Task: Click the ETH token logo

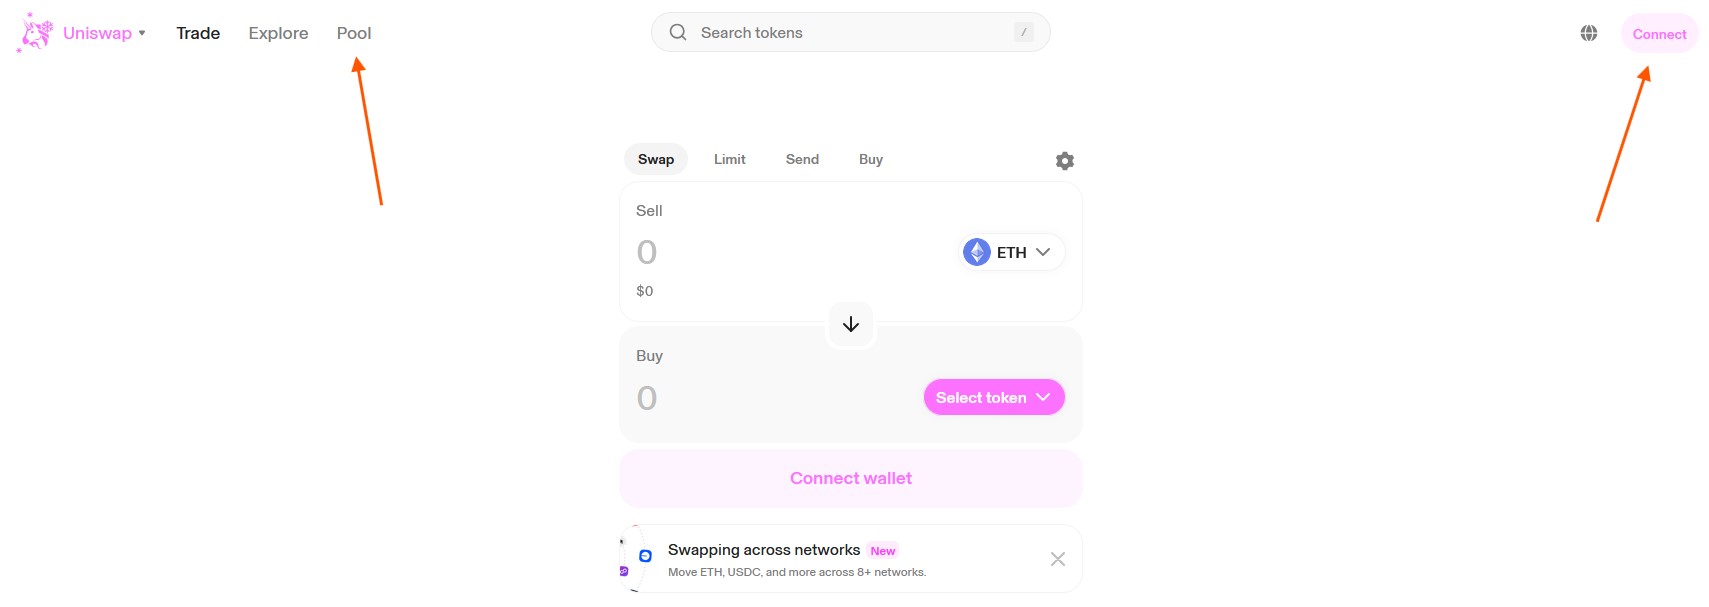Action: coord(977,252)
